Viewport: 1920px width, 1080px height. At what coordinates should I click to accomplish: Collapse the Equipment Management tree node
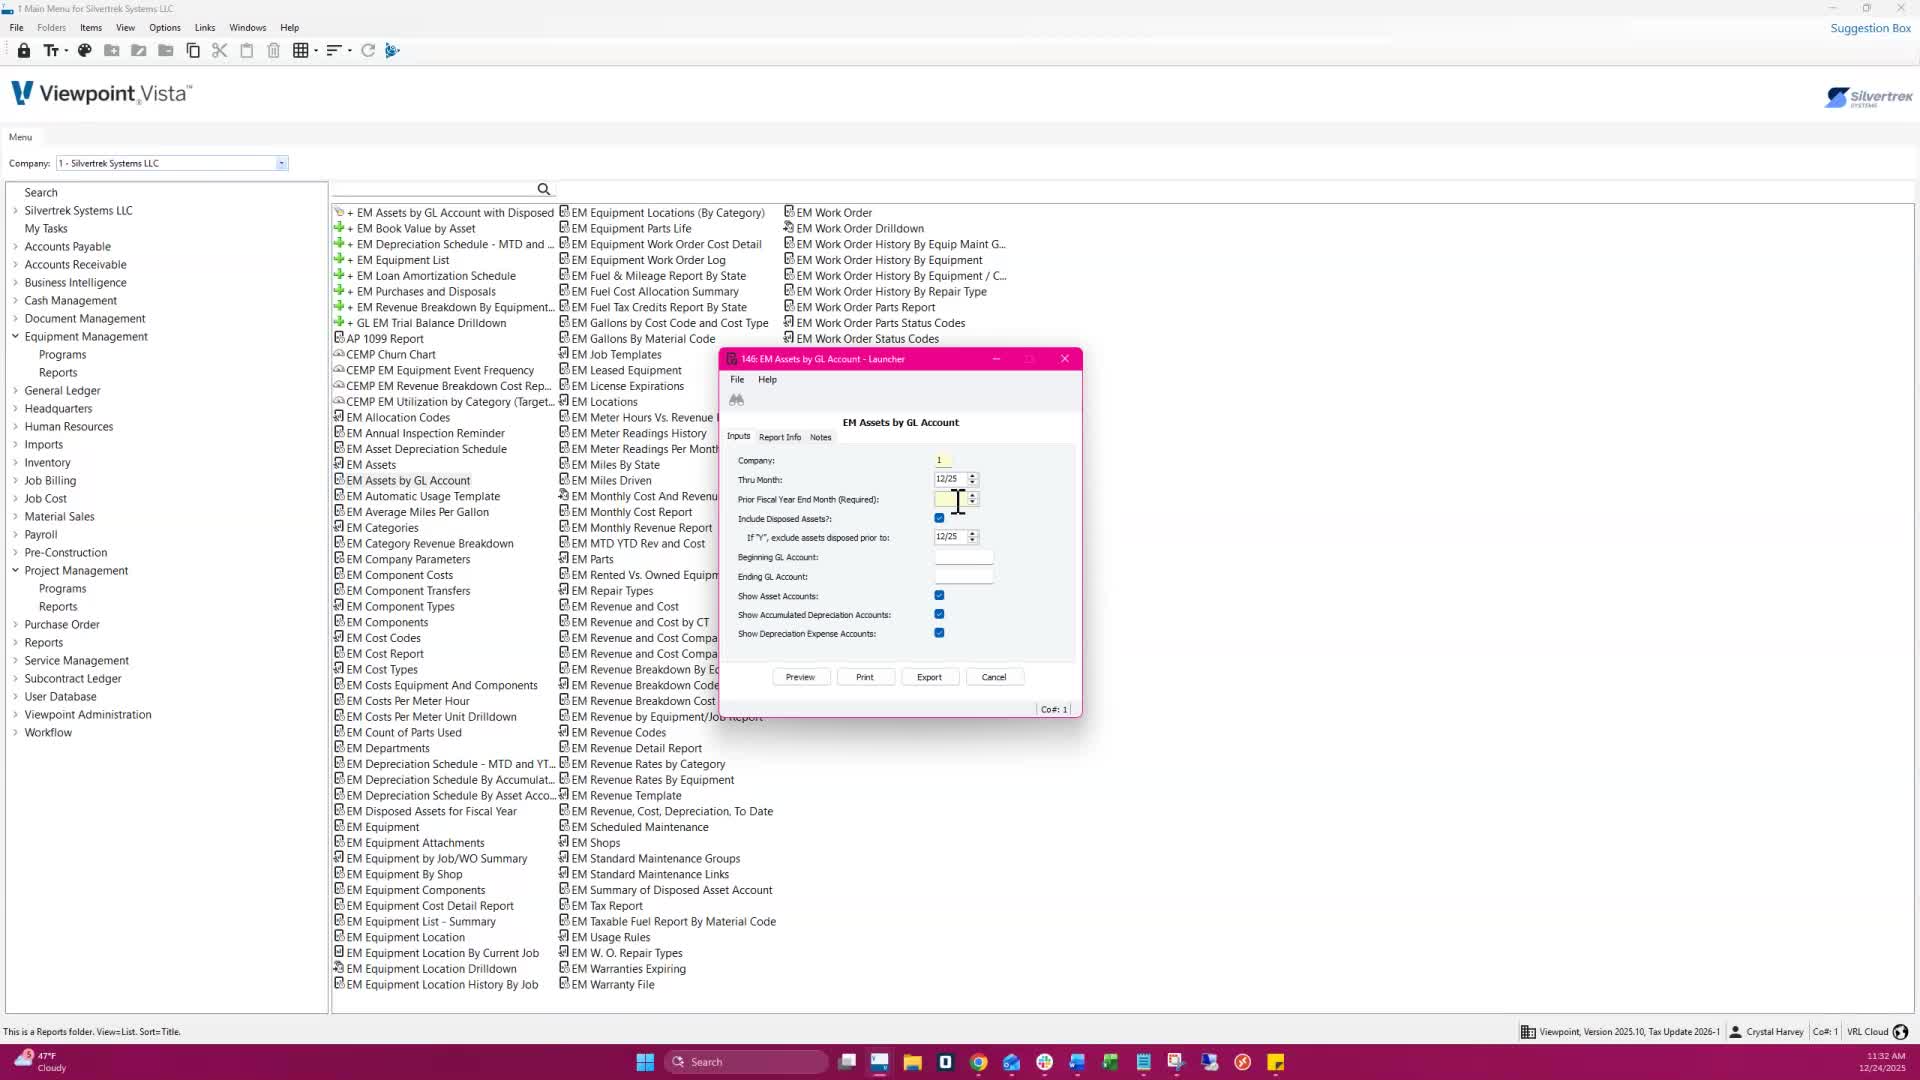[15, 337]
